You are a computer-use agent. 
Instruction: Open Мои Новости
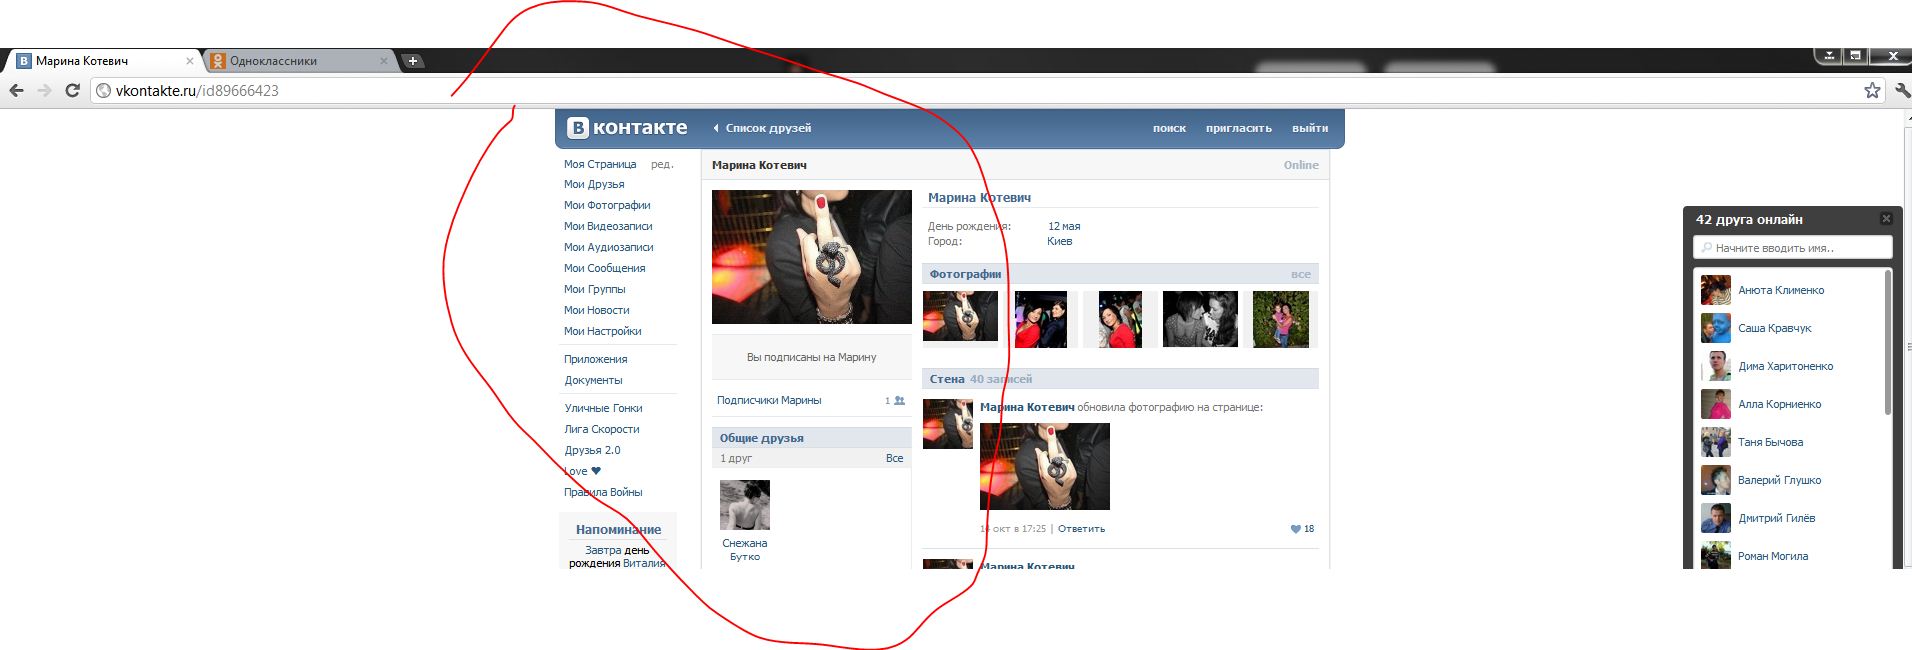(x=596, y=310)
